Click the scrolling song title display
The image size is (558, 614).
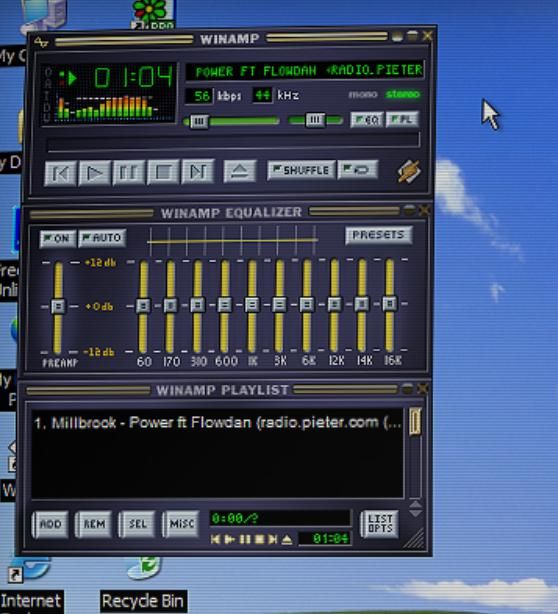coord(305,71)
